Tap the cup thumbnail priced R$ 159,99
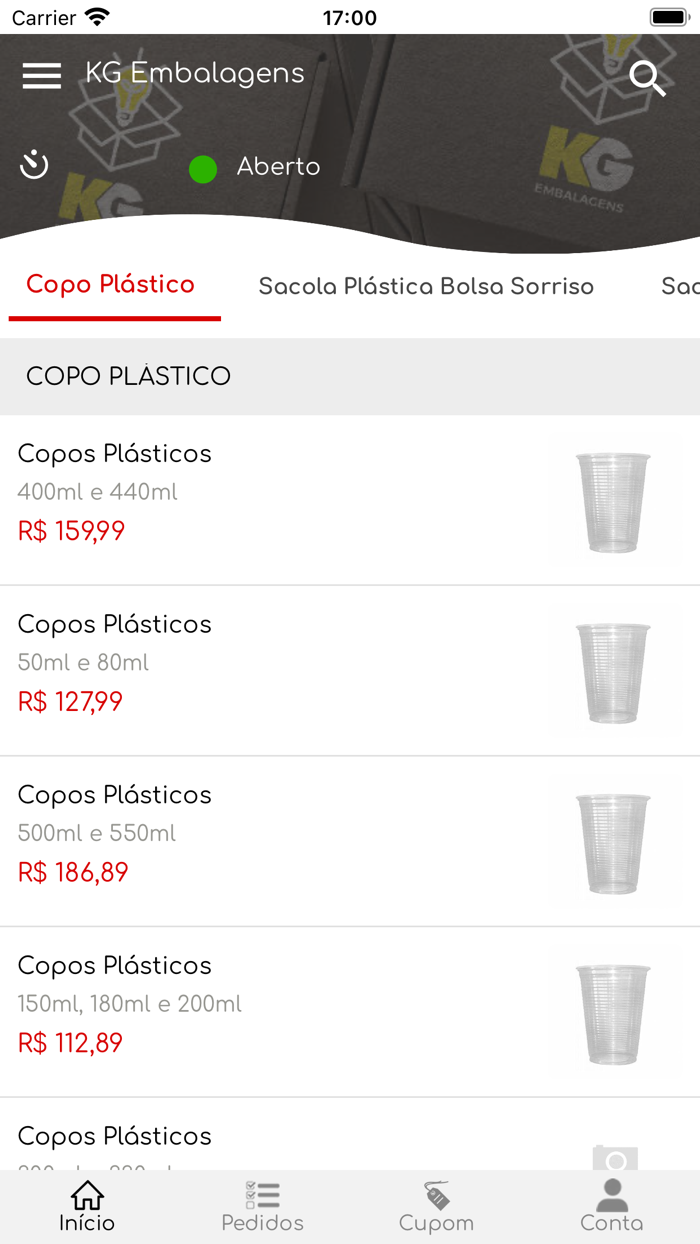 click(612, 501)
